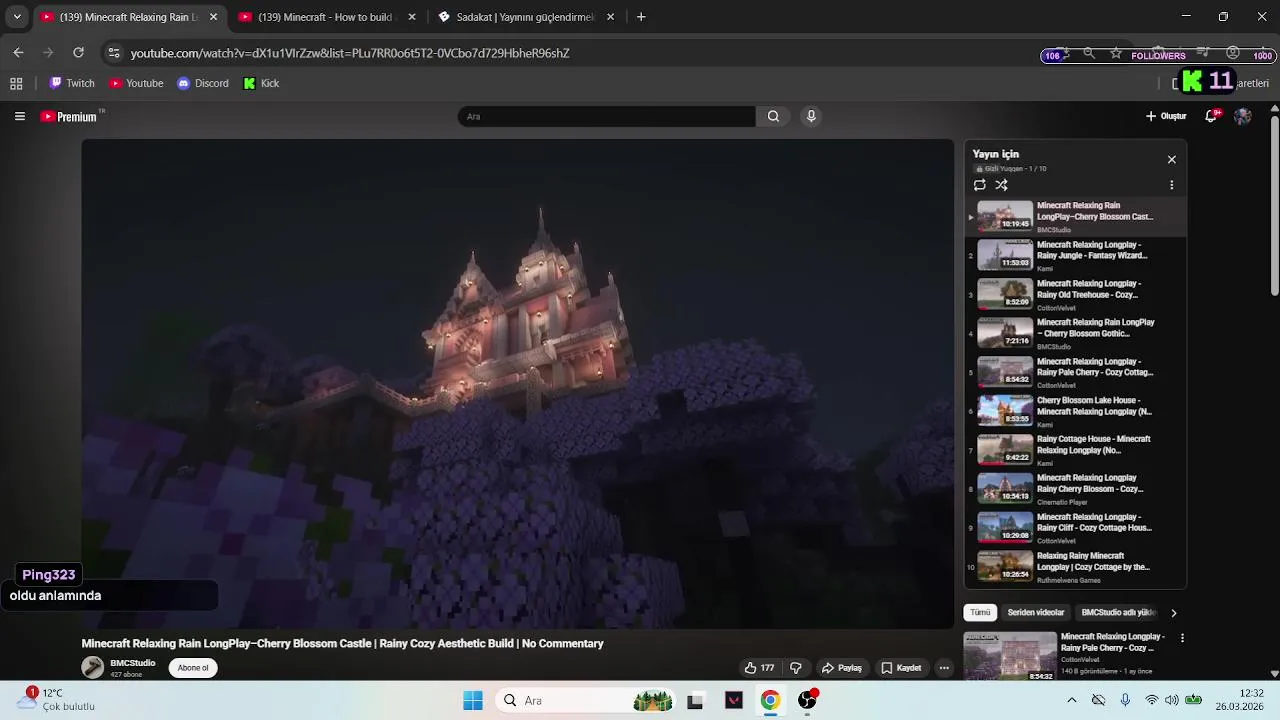Subscribe with the Abone ol button
This screenshot has height=720, width=1280.
pos(193,668)
